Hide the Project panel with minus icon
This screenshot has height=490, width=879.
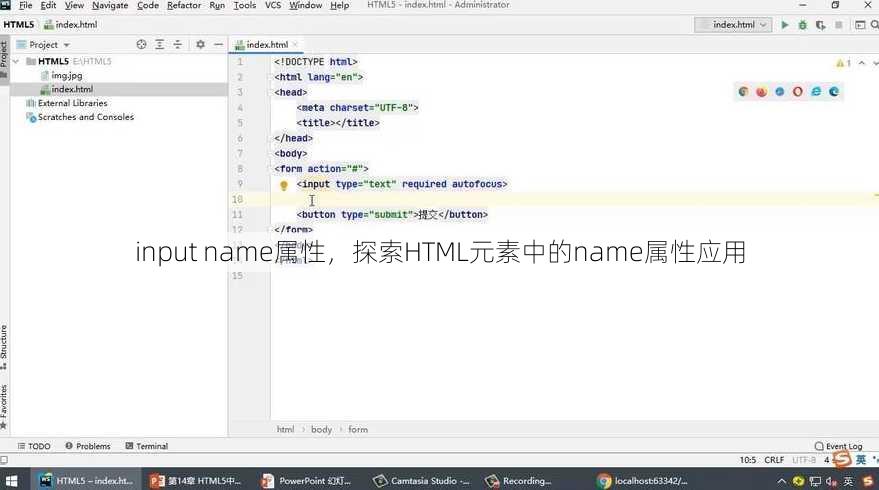218,44
